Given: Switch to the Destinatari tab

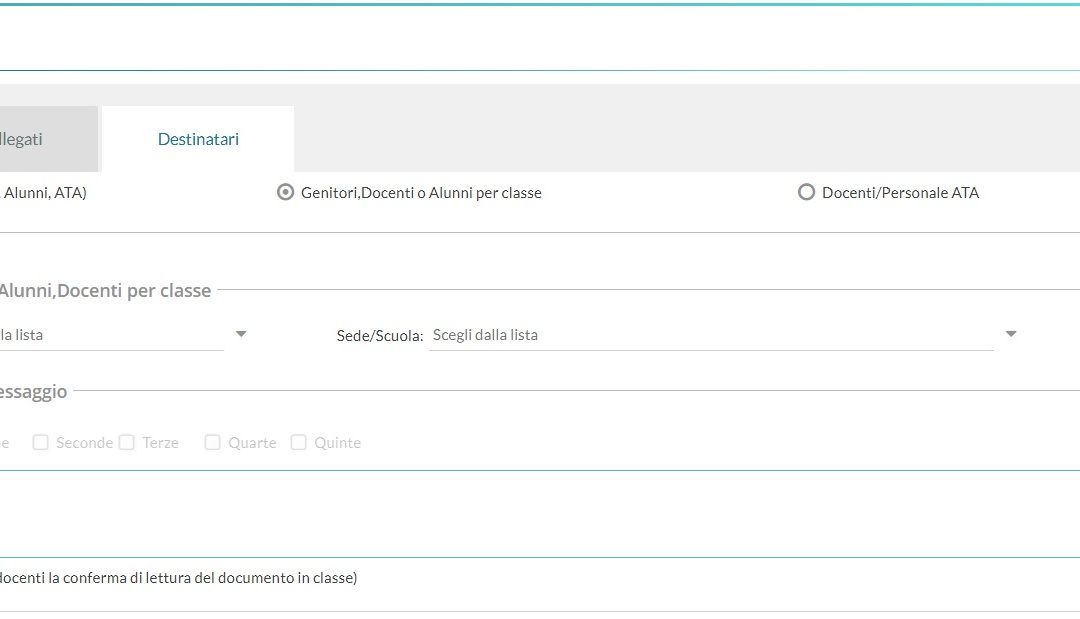Looking at the screenshot, I should [x=198, y=139].
